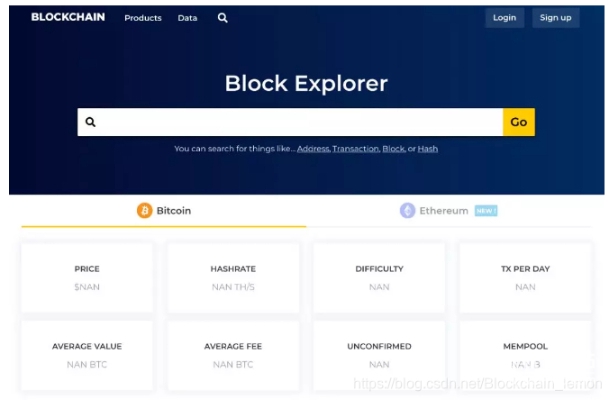610x400 pixels.
Task: Select the PRICE stat card
Action: [87, 277]
